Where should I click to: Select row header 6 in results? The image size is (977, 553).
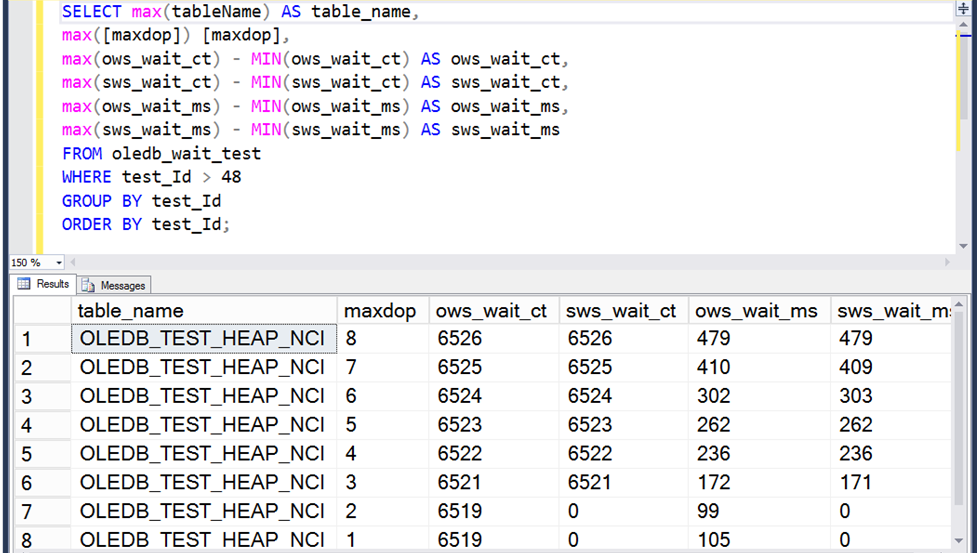pos(42,482)
